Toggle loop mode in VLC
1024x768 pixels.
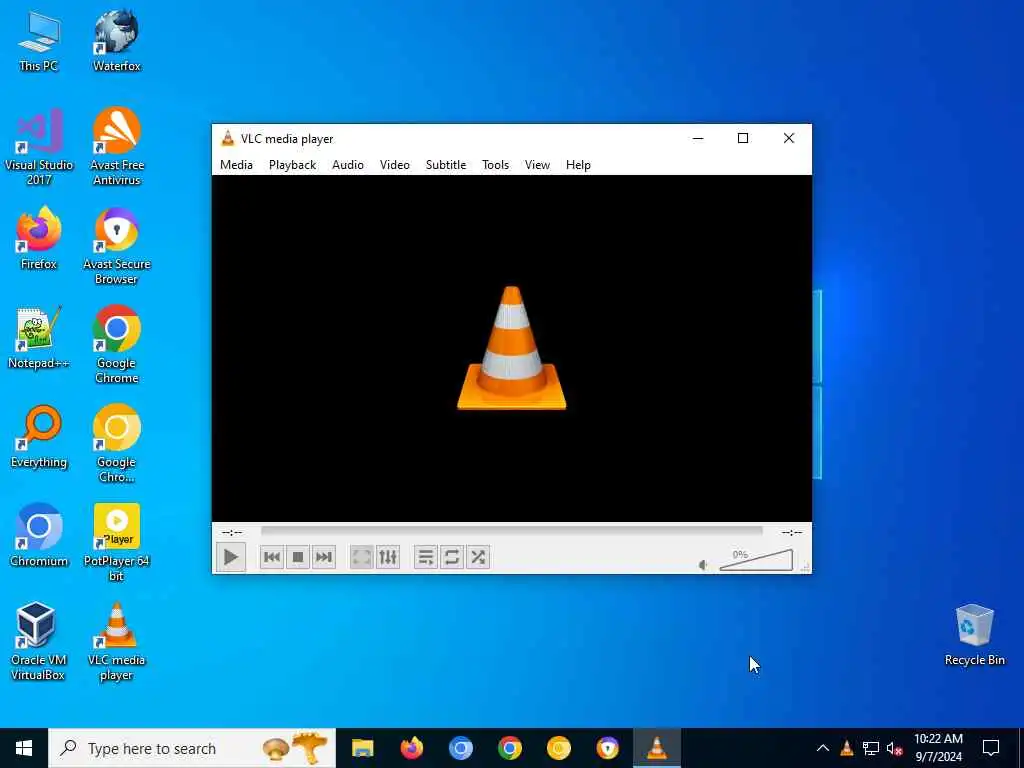[x=452, y=557]
